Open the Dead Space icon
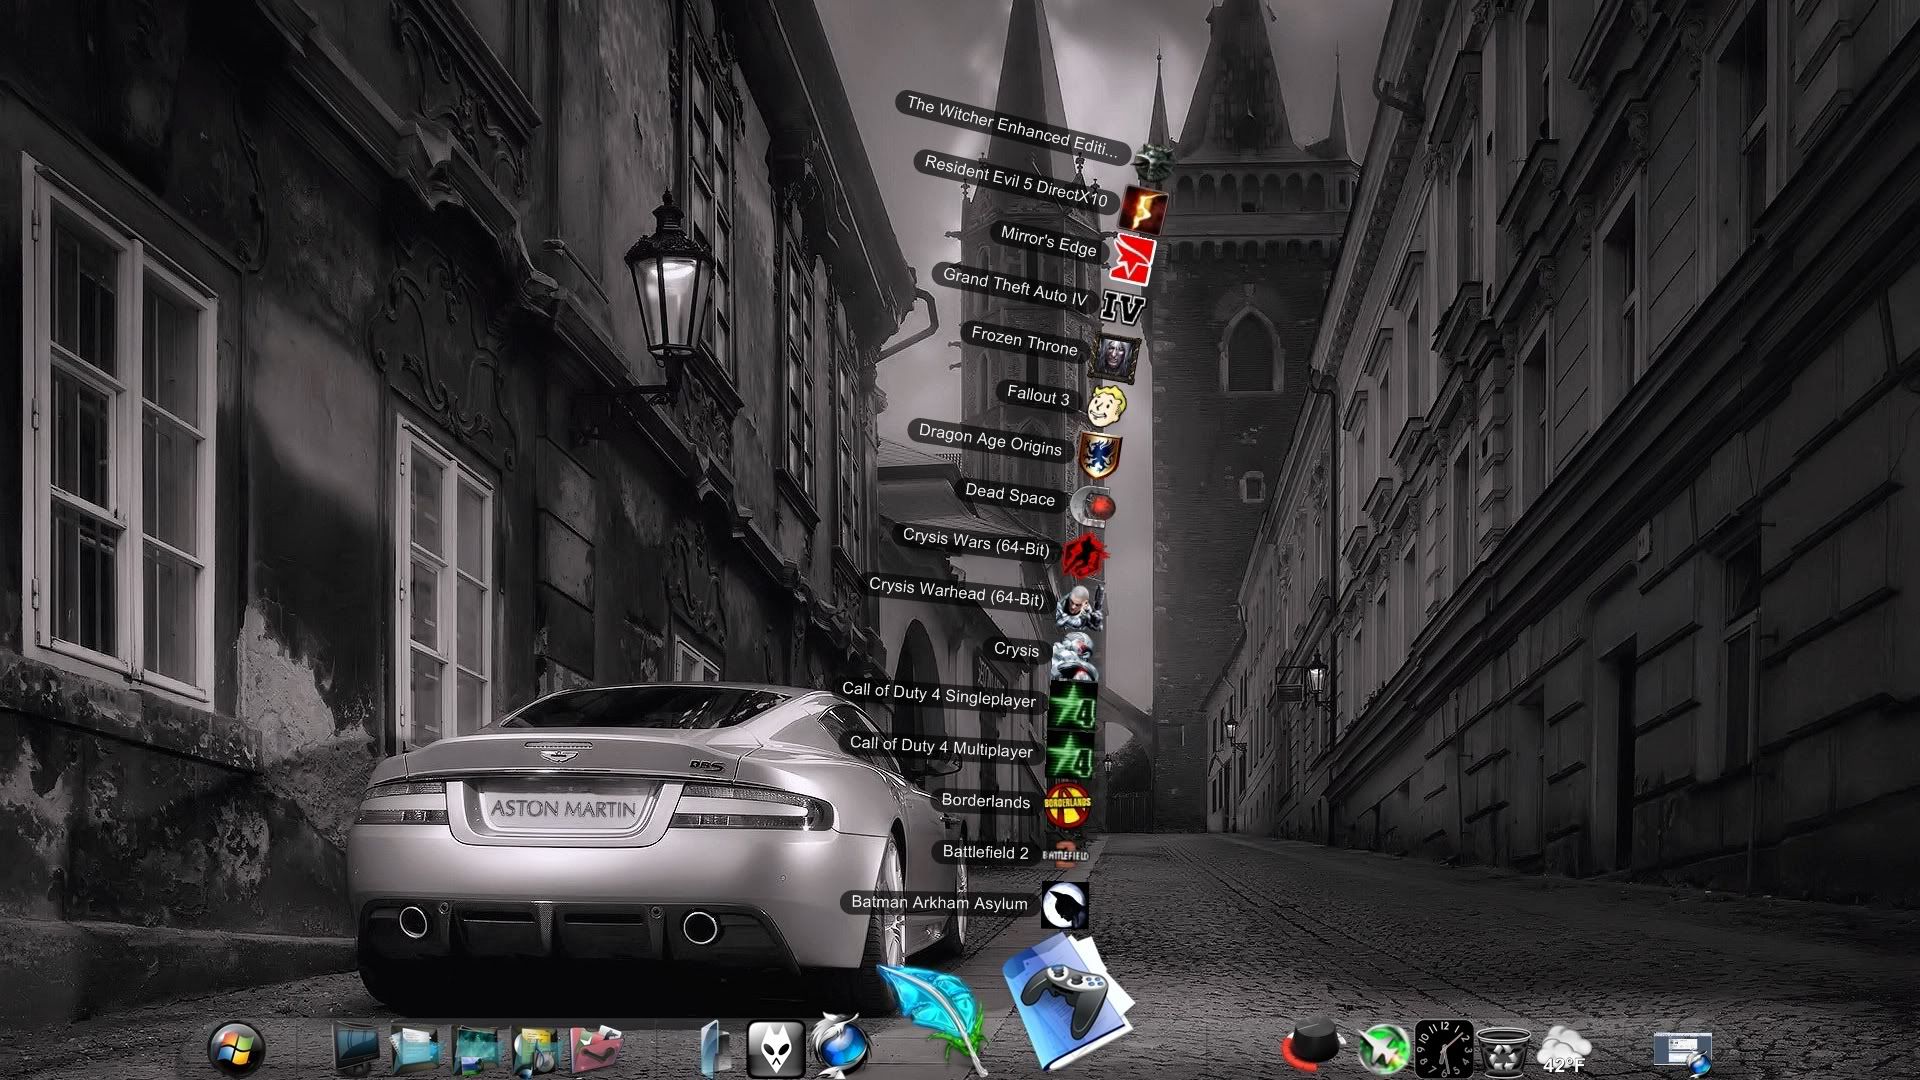 tap(1092, 507)
